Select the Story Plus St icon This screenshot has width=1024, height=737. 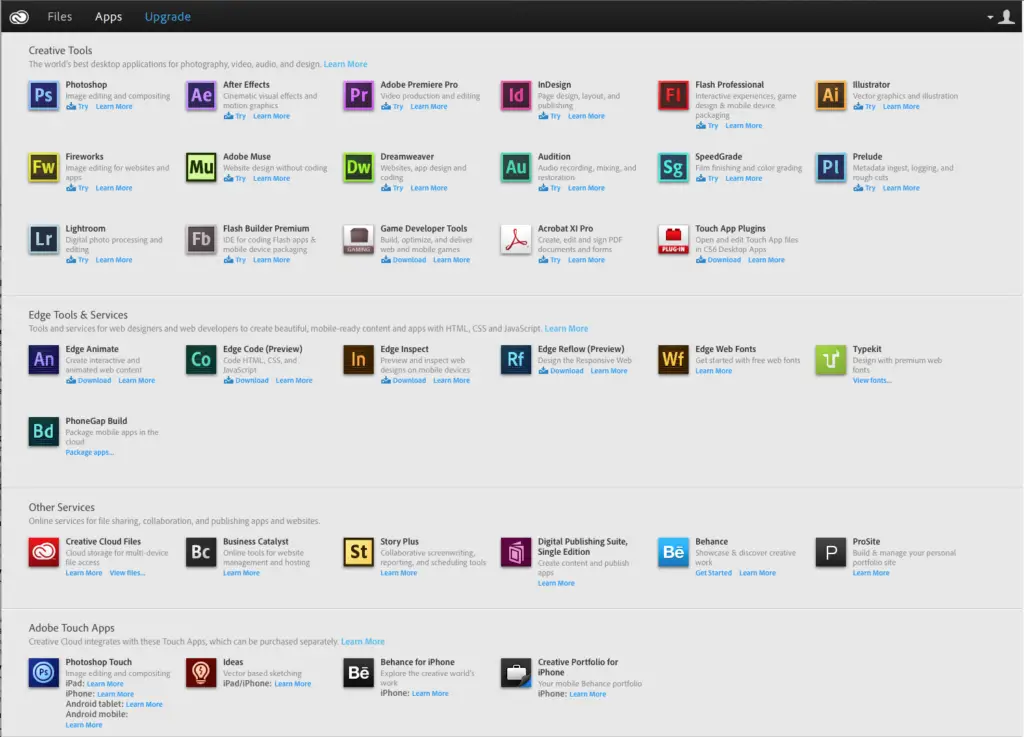358,552
